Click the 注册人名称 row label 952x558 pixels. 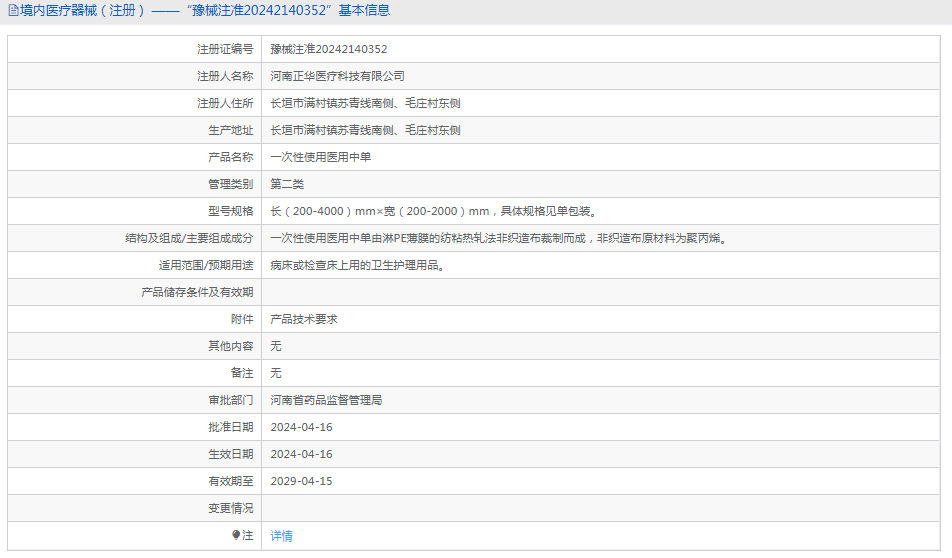pyautogui.click(x=225, y=76)
